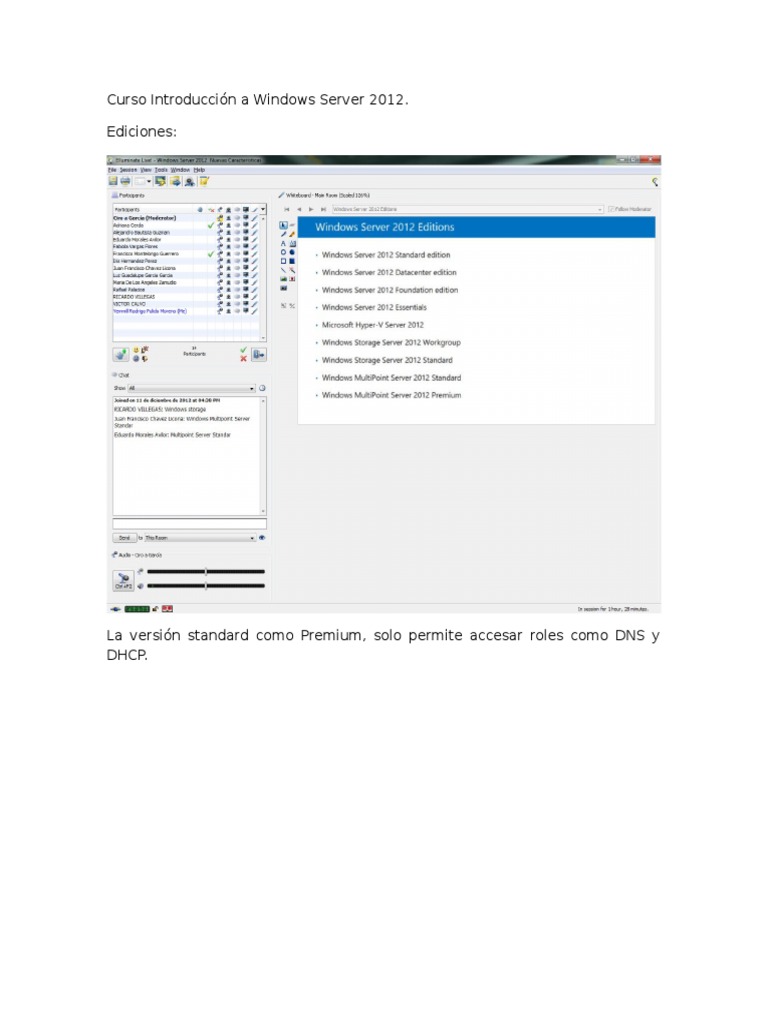Screen dimensions: 768x1024
Task: Click 'Windows Storage Server 2012 Workgroup' text
Action: 391,342
